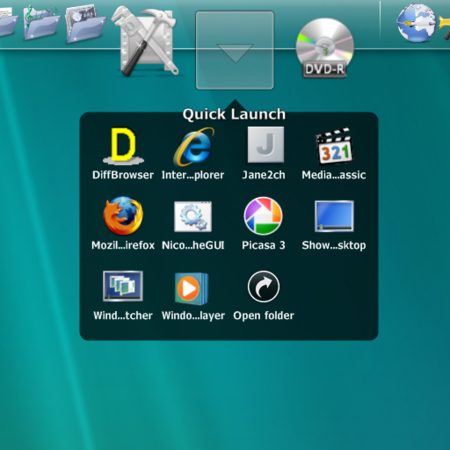This screenshot has width=450, height=450.
Task: Open the DVD-R disc icon
Action: (325, 48)
